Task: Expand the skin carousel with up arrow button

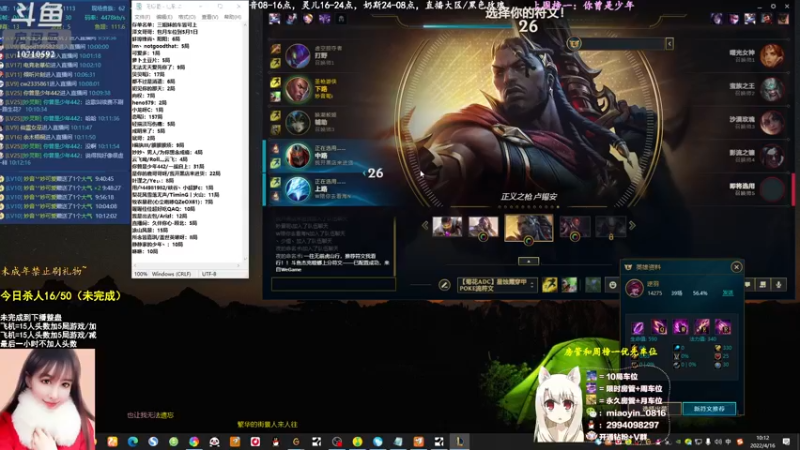Action: point(529,261)
